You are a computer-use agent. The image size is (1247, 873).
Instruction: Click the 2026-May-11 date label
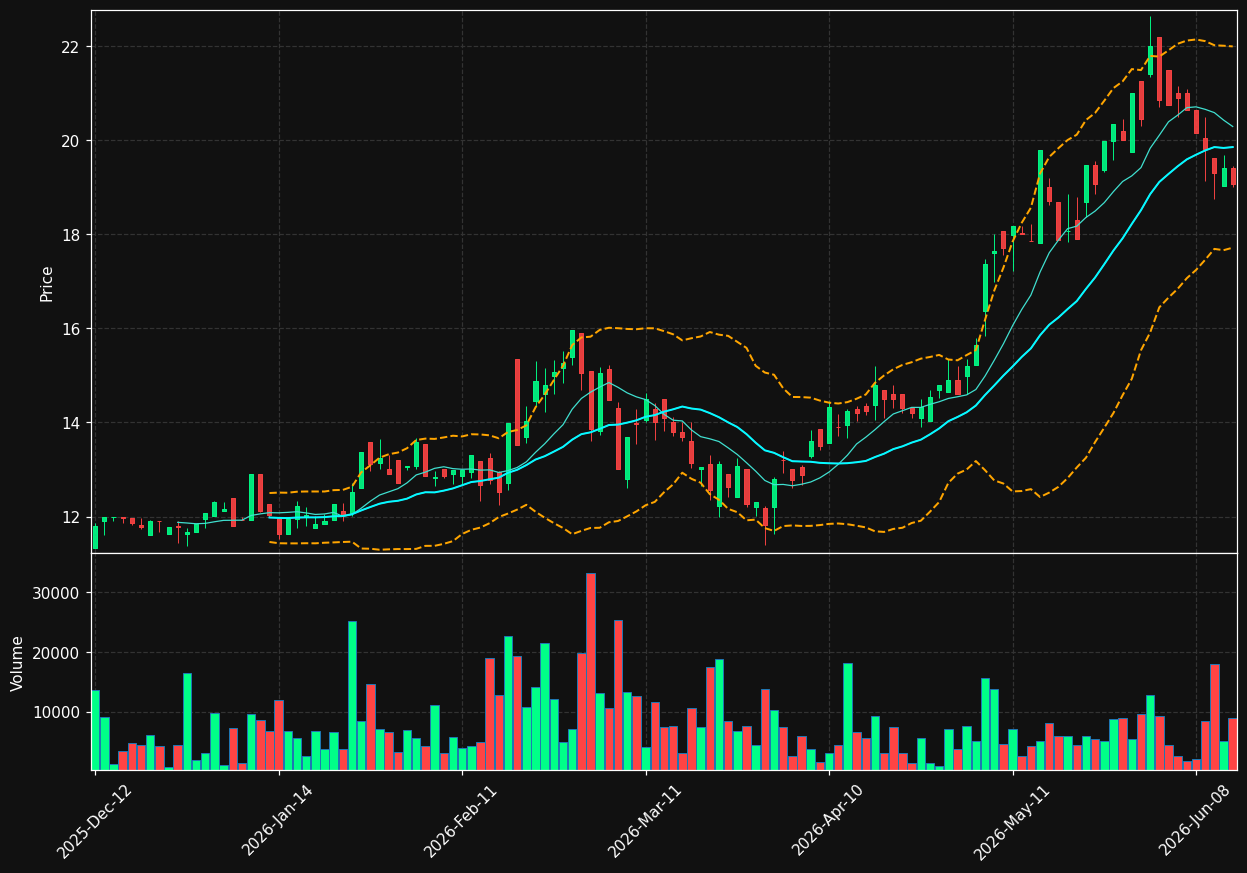(x=1012, y=820)
